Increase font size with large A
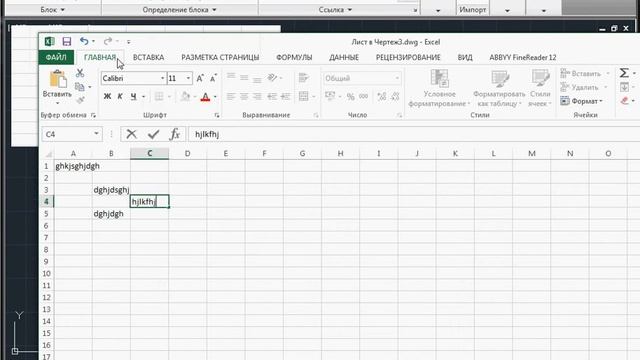The image size is (640, 360). pos(200,78)
